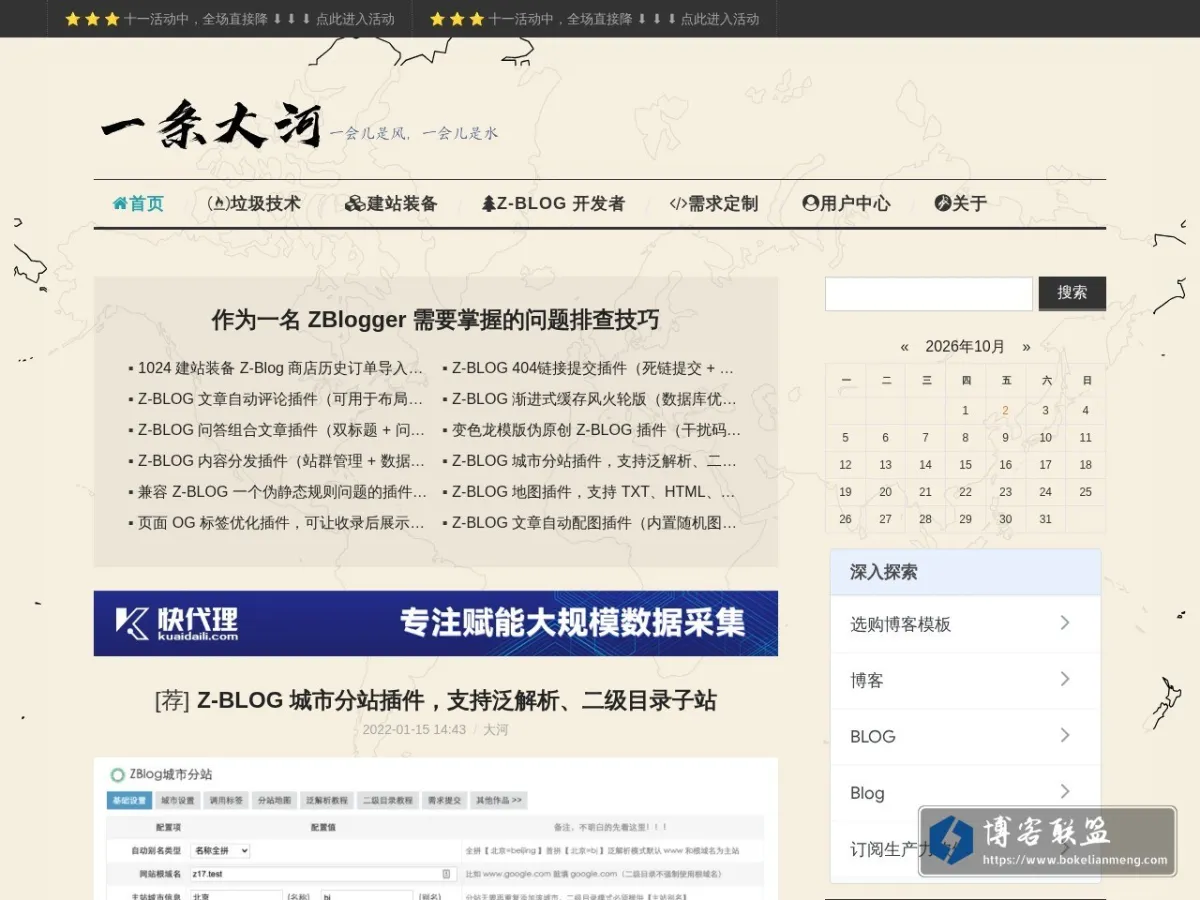Click the site search input field

(x=929, y=294)
